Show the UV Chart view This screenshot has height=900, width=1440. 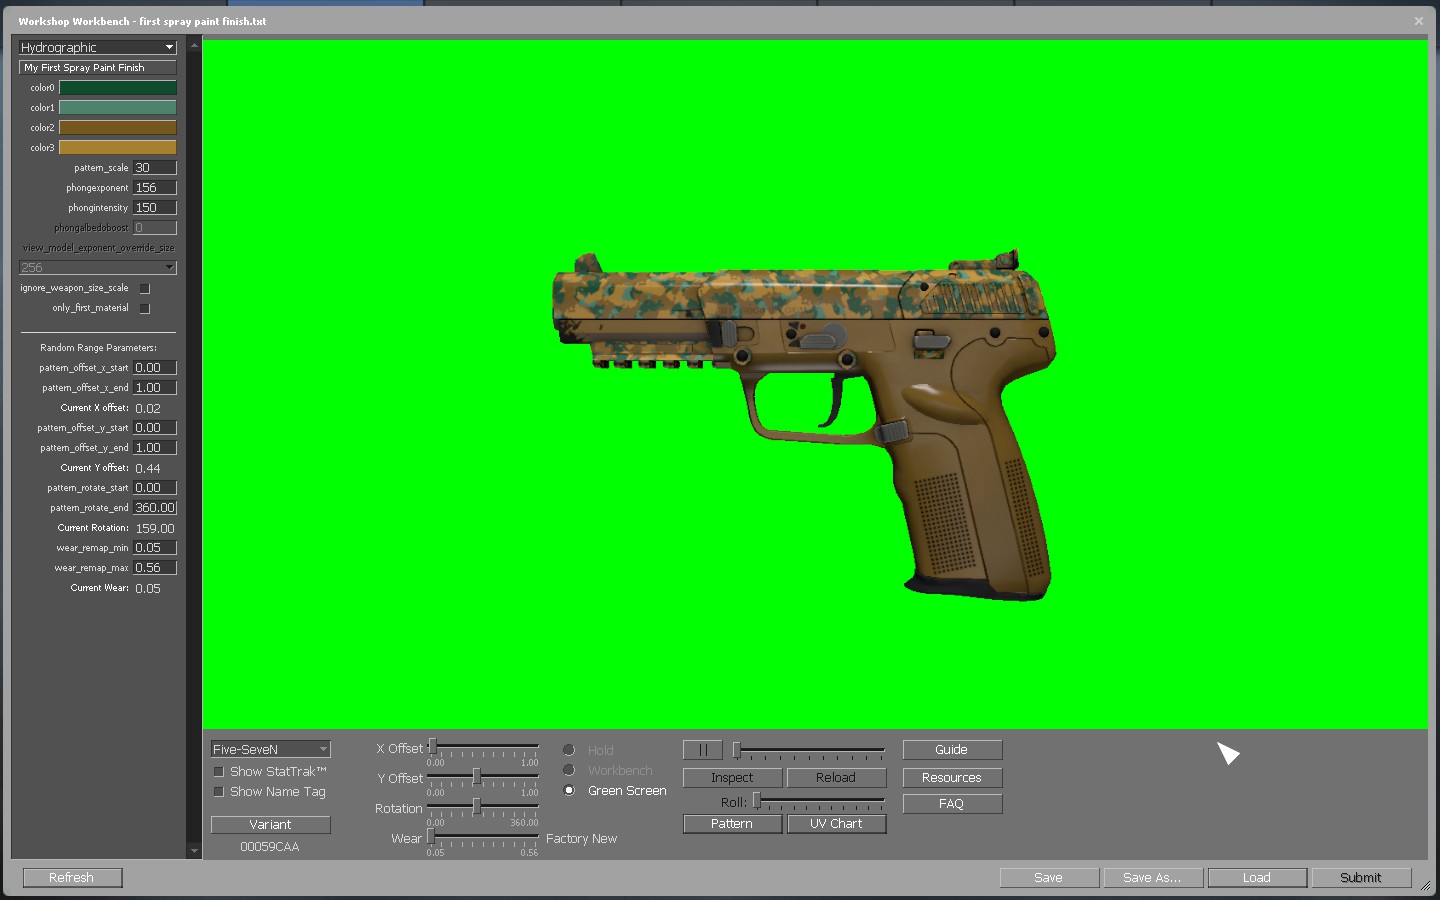click(836, 824)
